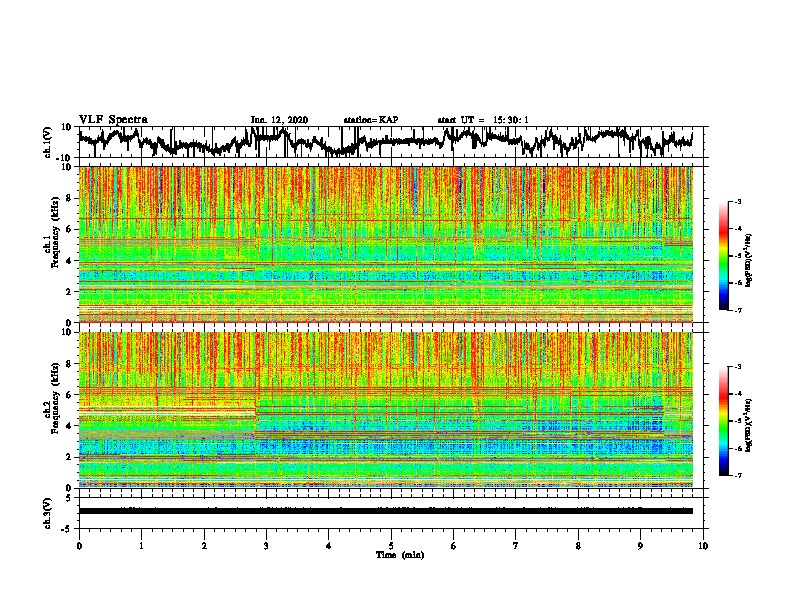
Task: Click the "8" kHz tick on ch.1 frequency axis
Action: (x=69, y=198)
